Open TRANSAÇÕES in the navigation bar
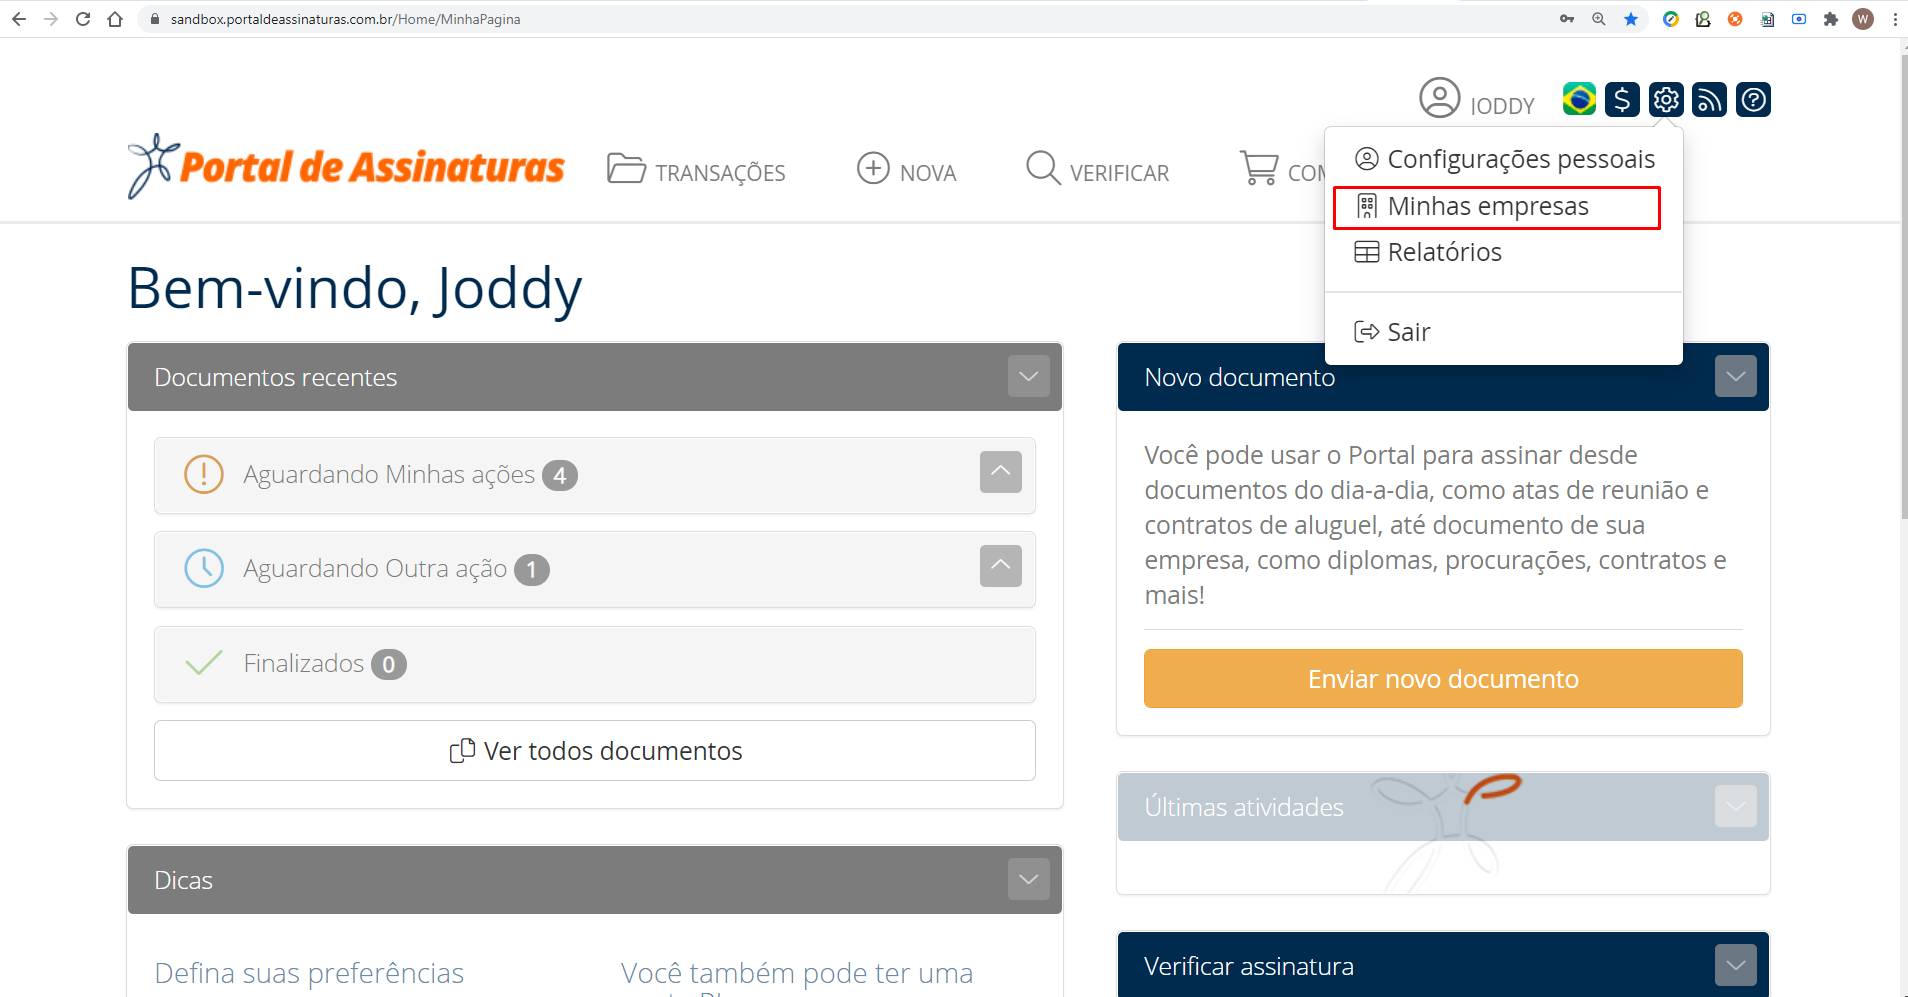Image resolution: width=1908 pixels, height=997 pixels. 697,172
